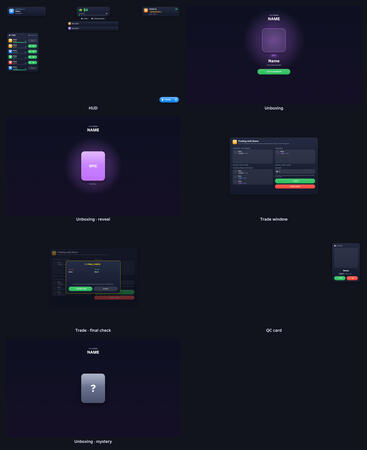Select the HUD row with the purple dot

pyautogui.click(x=93, y=28)
